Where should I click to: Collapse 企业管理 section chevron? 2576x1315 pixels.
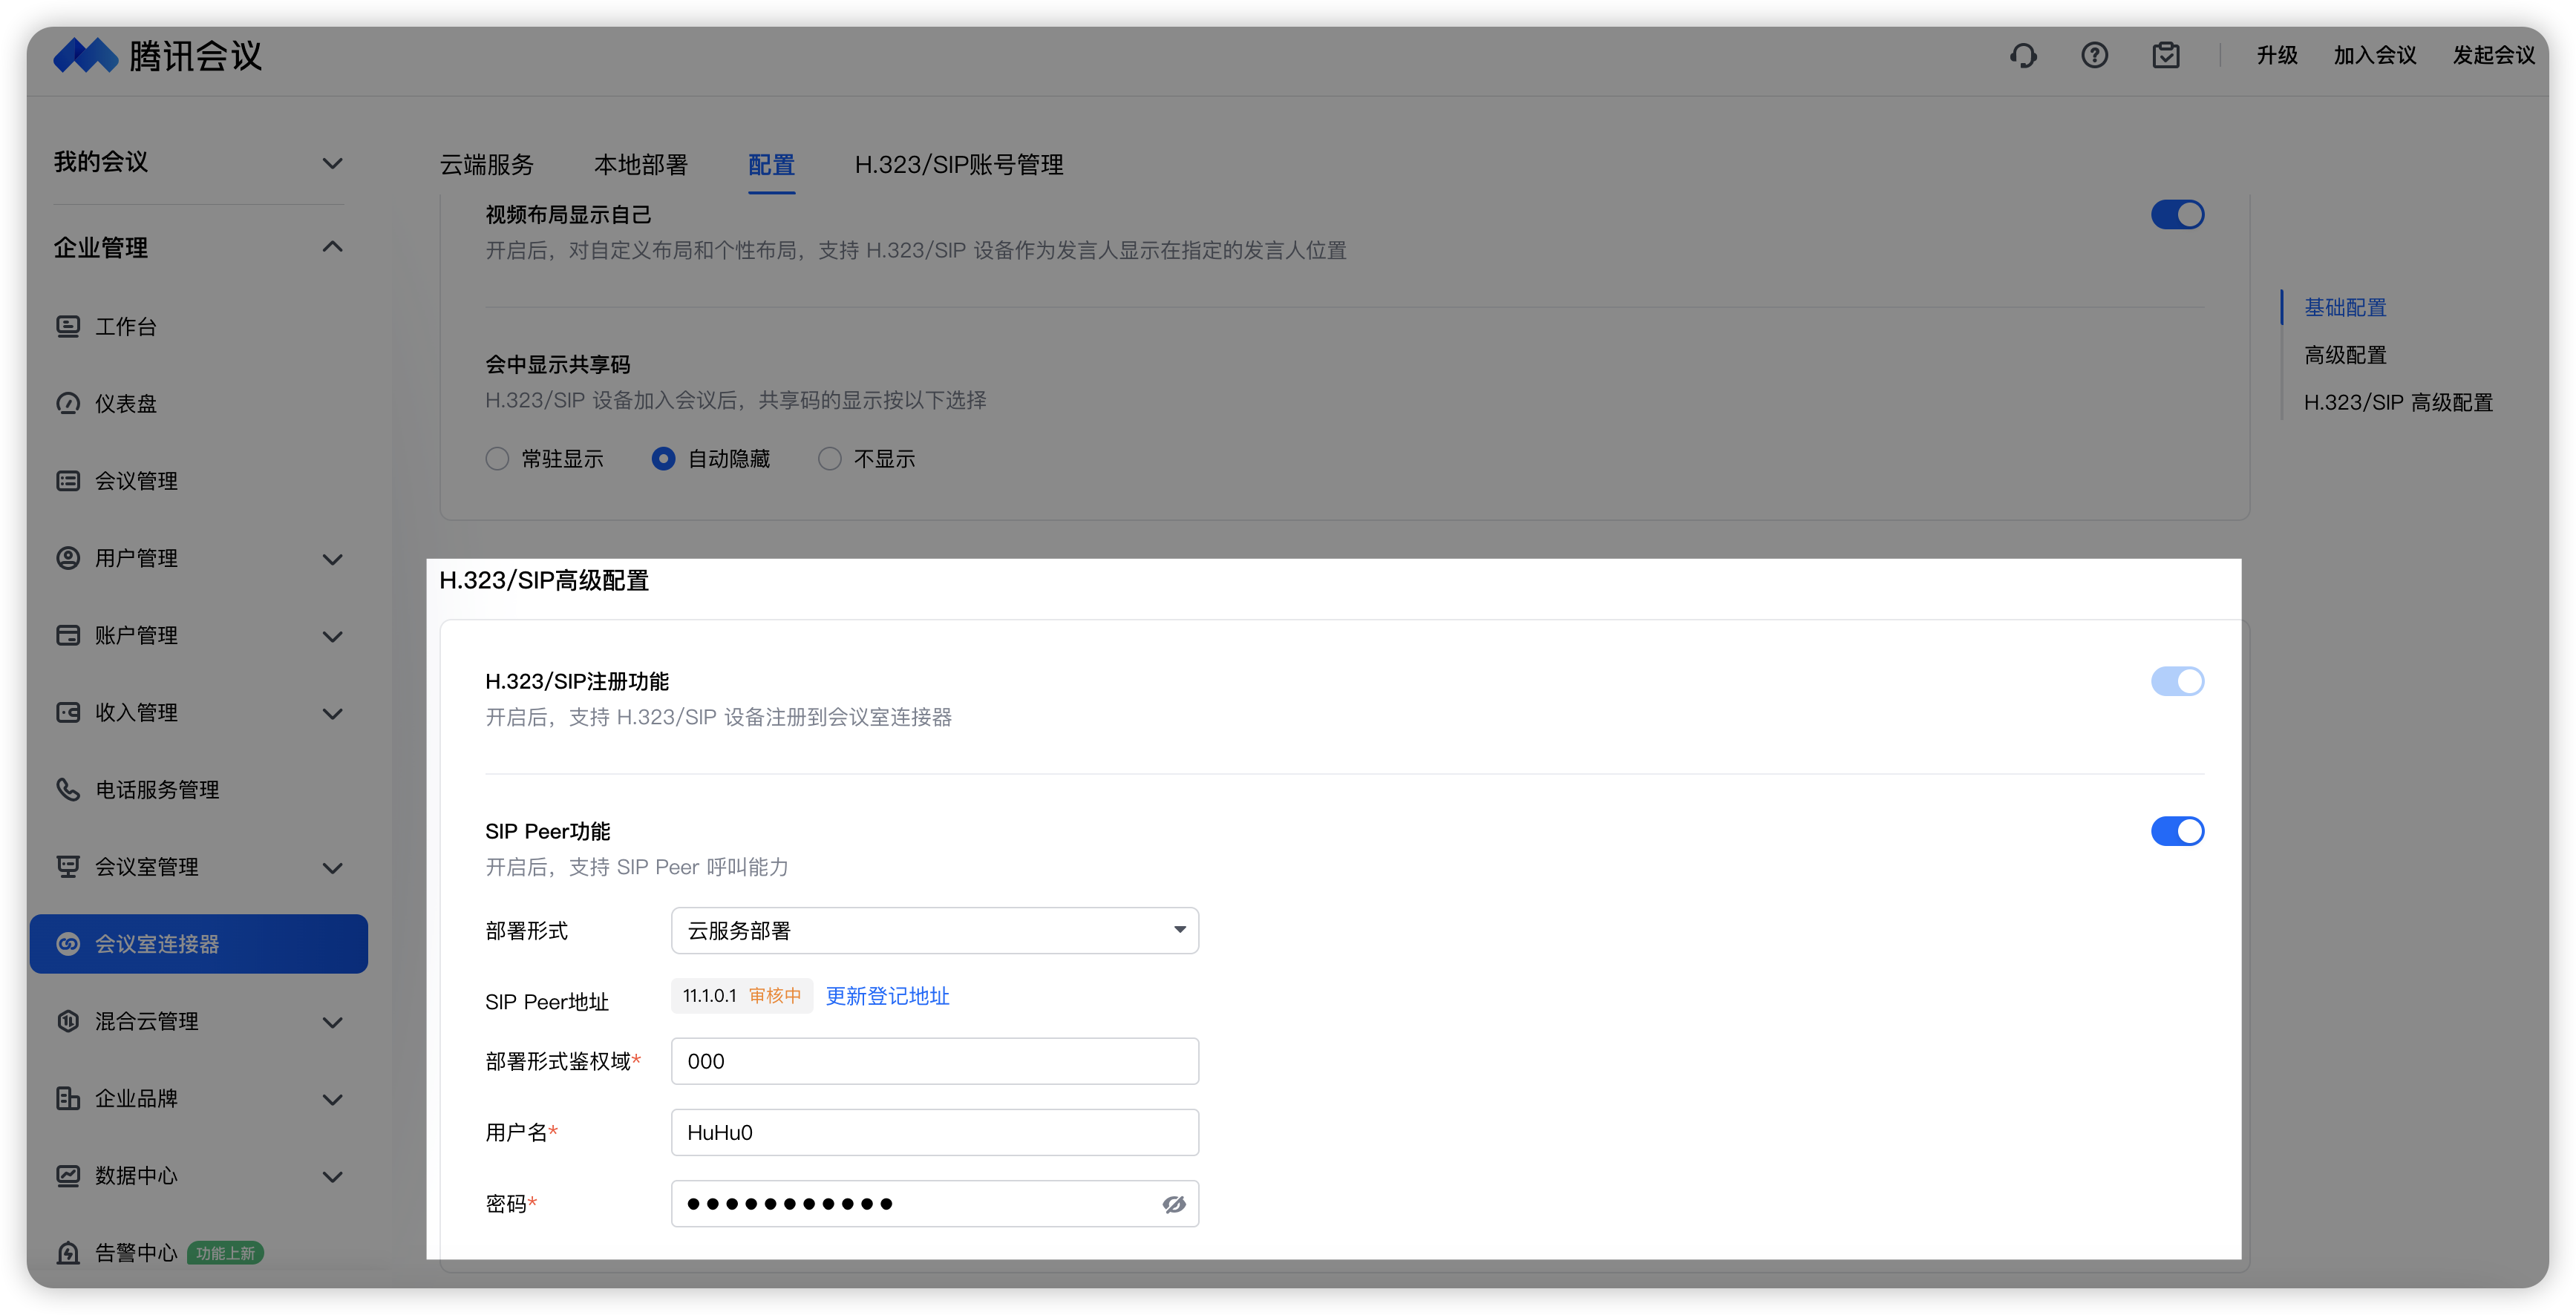coord(333,247)
